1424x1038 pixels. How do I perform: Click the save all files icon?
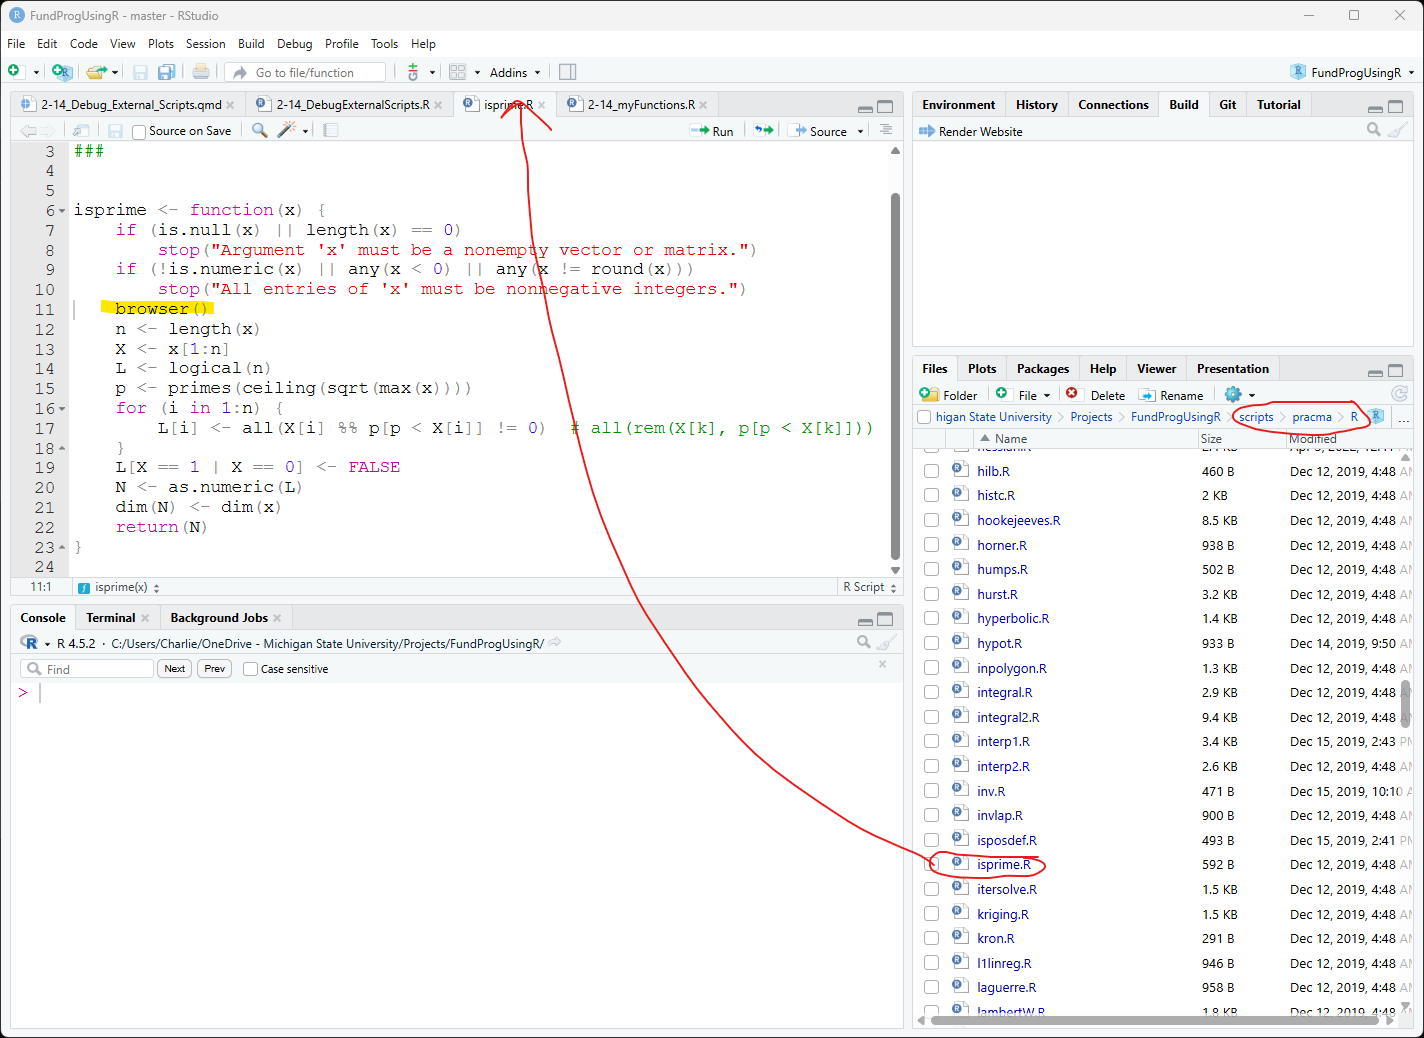click(166, 72)
